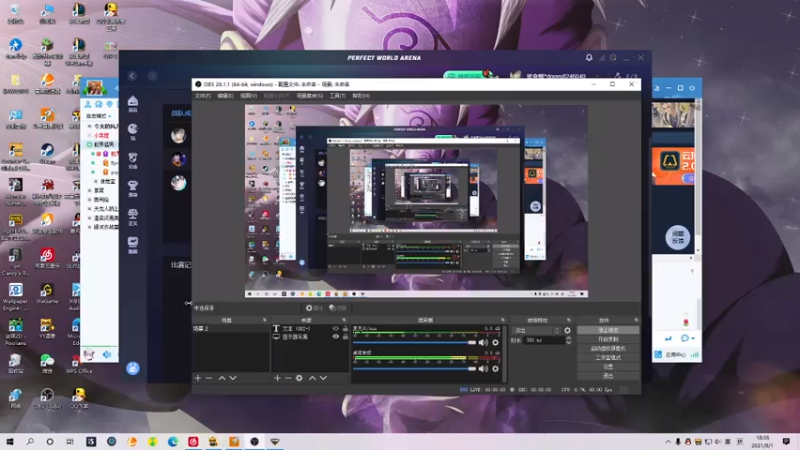Image resolution: width=800 pixels, height=450 pixels.
Task: Open the Help menu in OBS
Action: (361, 95)
